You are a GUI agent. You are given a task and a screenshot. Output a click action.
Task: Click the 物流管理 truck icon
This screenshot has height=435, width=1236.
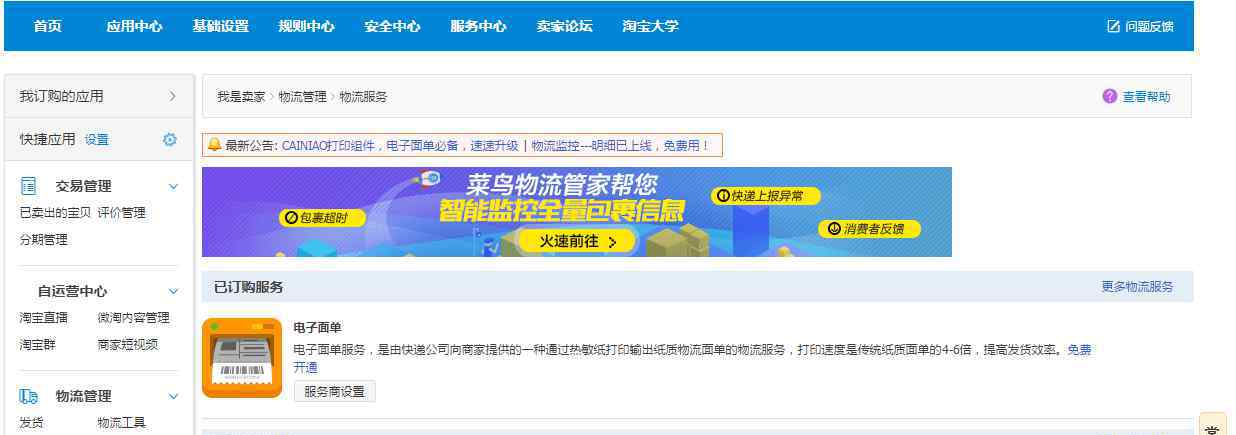coord(29,396)
